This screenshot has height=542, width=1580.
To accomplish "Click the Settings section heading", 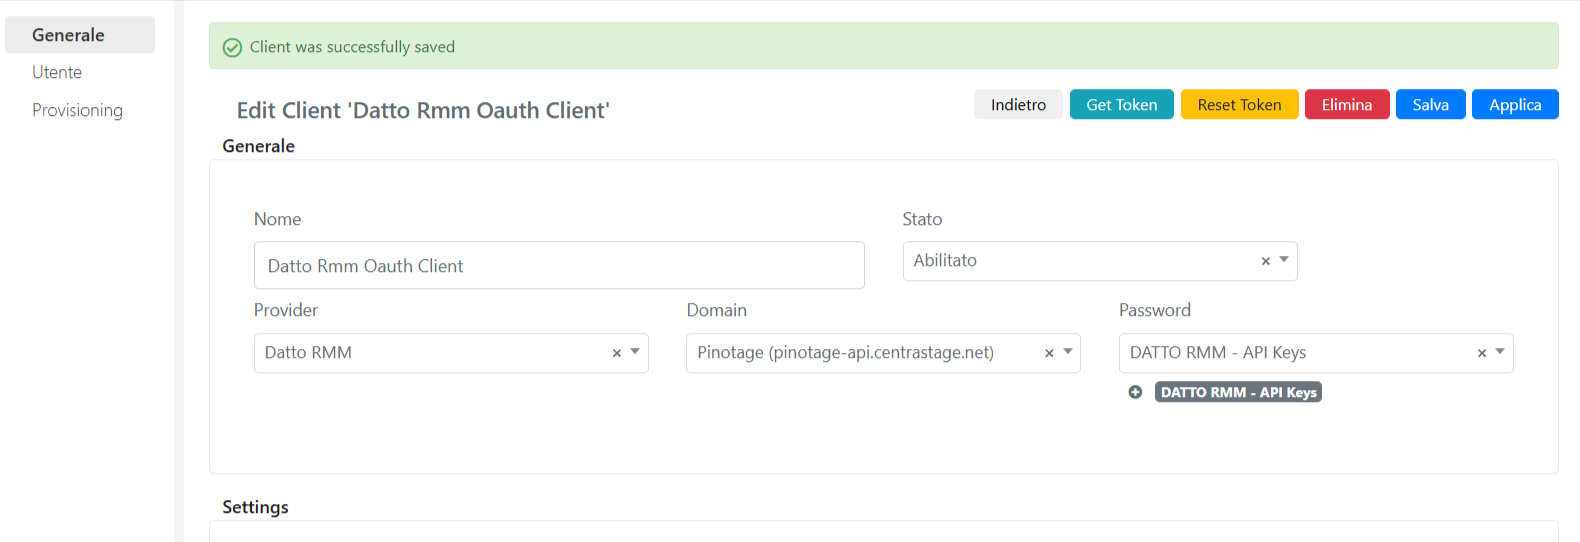I will click(x=255, y=507).
